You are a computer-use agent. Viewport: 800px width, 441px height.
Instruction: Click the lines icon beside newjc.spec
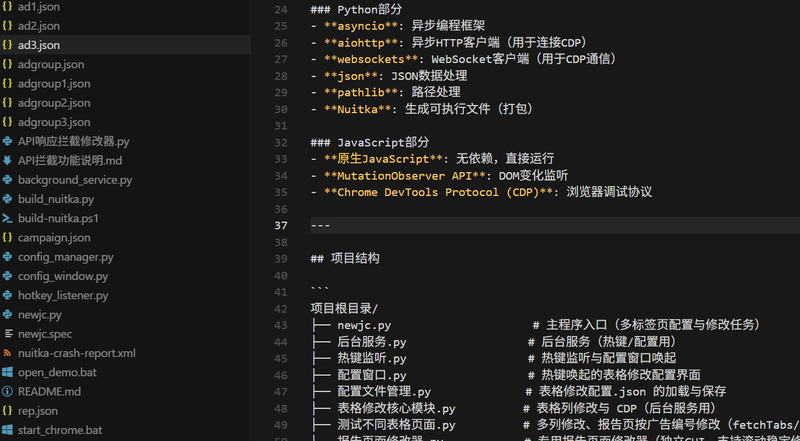[x=7, y=334]
